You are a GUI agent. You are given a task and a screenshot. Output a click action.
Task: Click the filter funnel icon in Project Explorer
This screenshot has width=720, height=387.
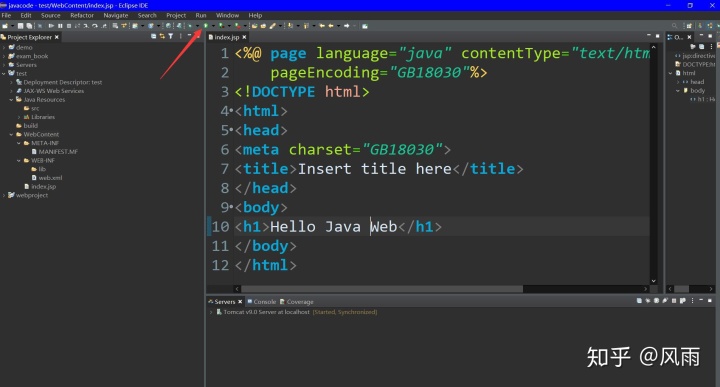pyautogui.click(x=171, y=36)
